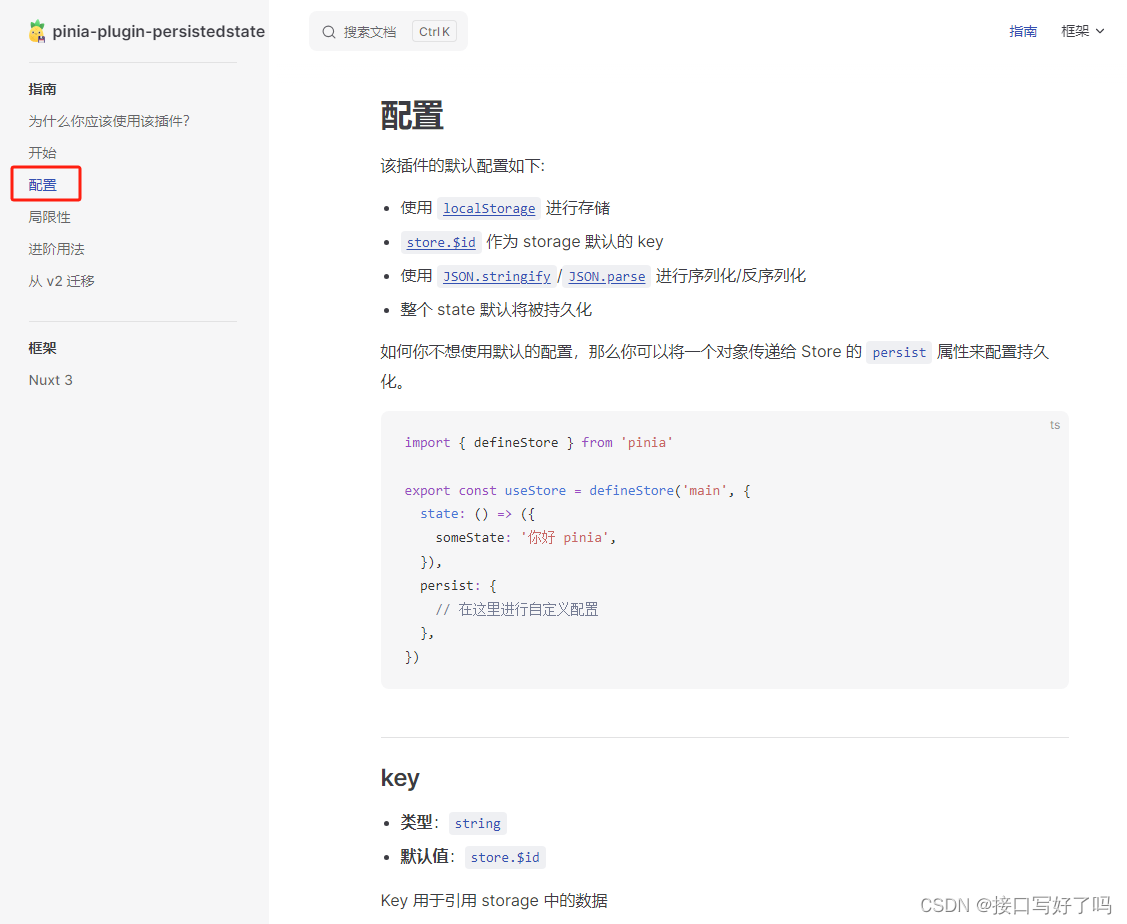
Task: Switch to 配置 in the sidebar
Action: click(43, 184)
